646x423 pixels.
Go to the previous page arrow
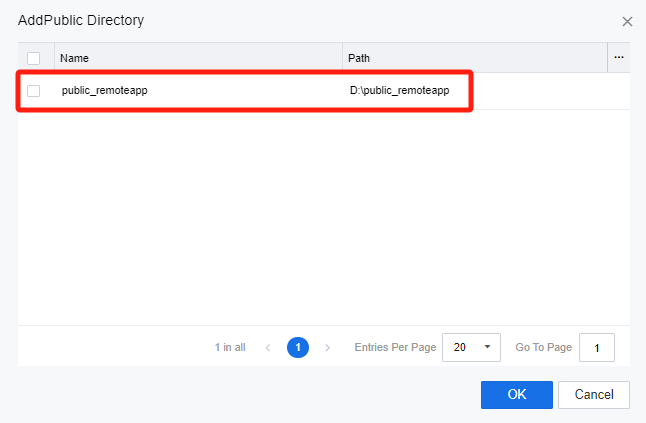pos(268,348)
